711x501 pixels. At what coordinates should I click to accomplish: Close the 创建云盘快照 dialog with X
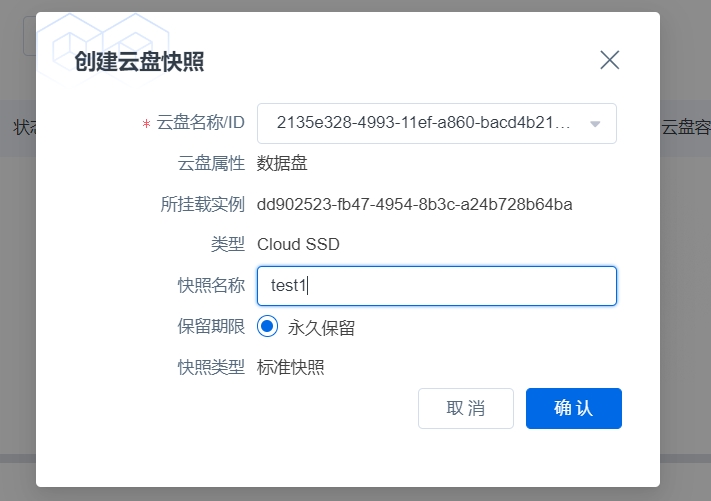point(609,60)
